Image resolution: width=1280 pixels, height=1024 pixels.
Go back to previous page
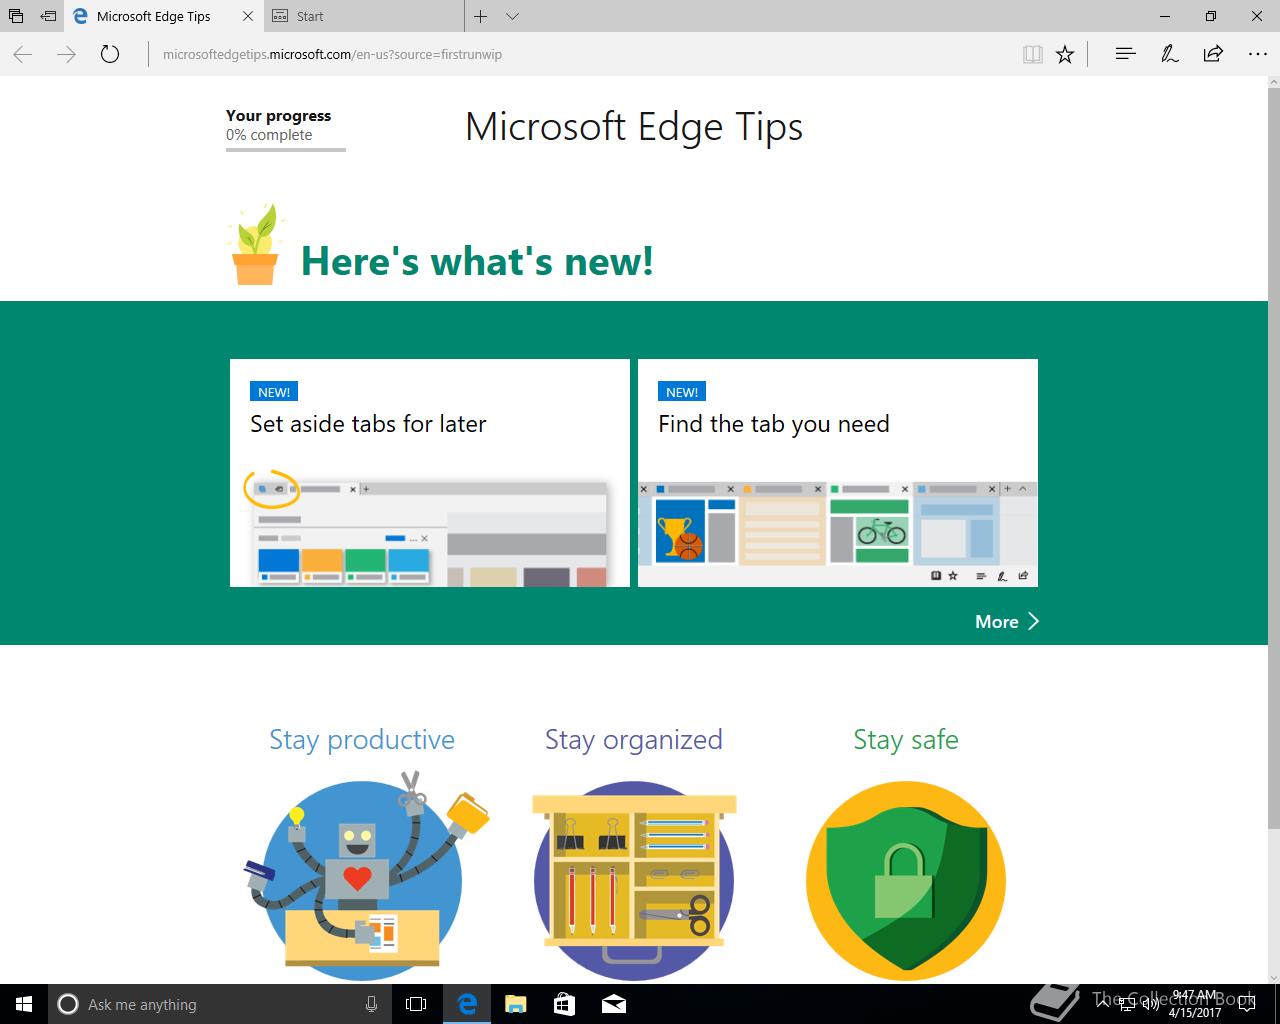pyautogui.click(x=23, y=54)
